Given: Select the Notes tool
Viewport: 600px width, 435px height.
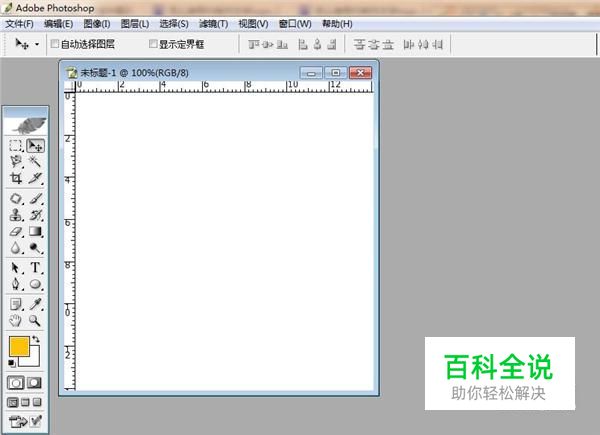Looking at the screenshot, I should [x=16, y=304].
